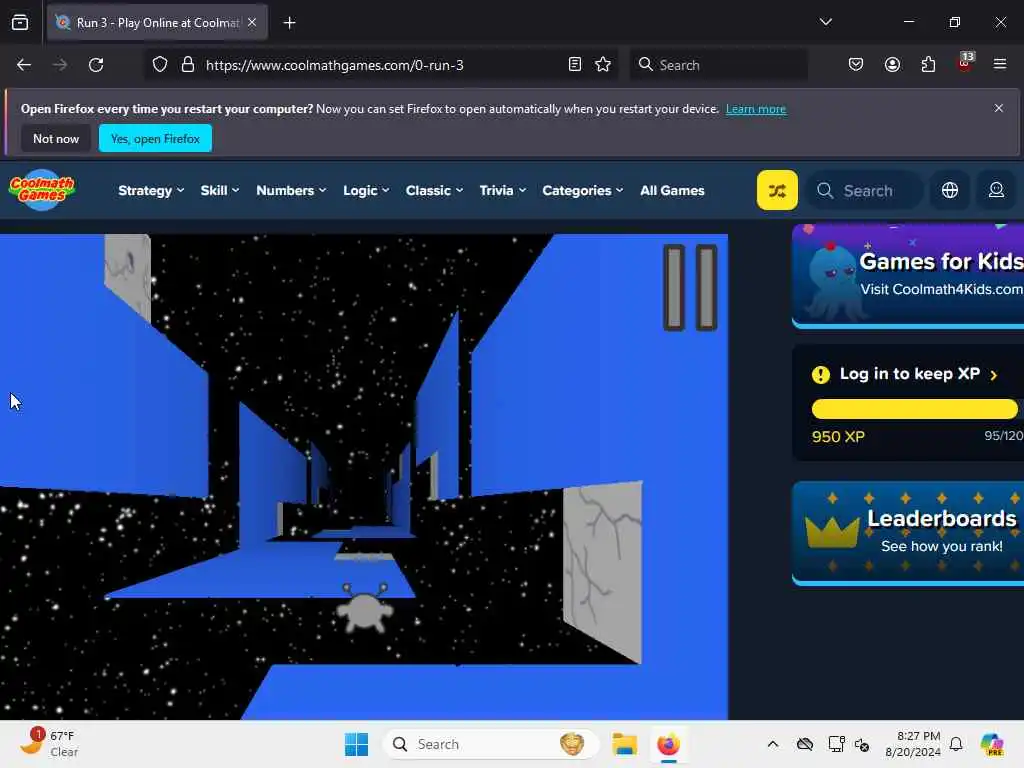Open the Pocket save icon
Screen dimensions: 1024x768
click(x=856, y=64)
